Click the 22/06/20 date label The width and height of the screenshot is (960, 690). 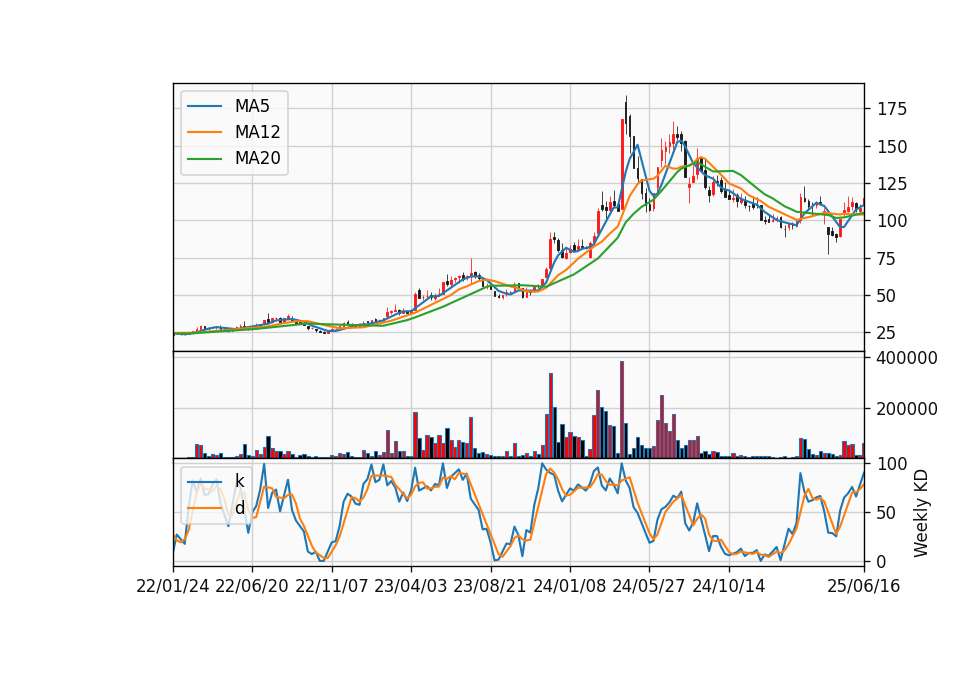click(x=252, y=587)
